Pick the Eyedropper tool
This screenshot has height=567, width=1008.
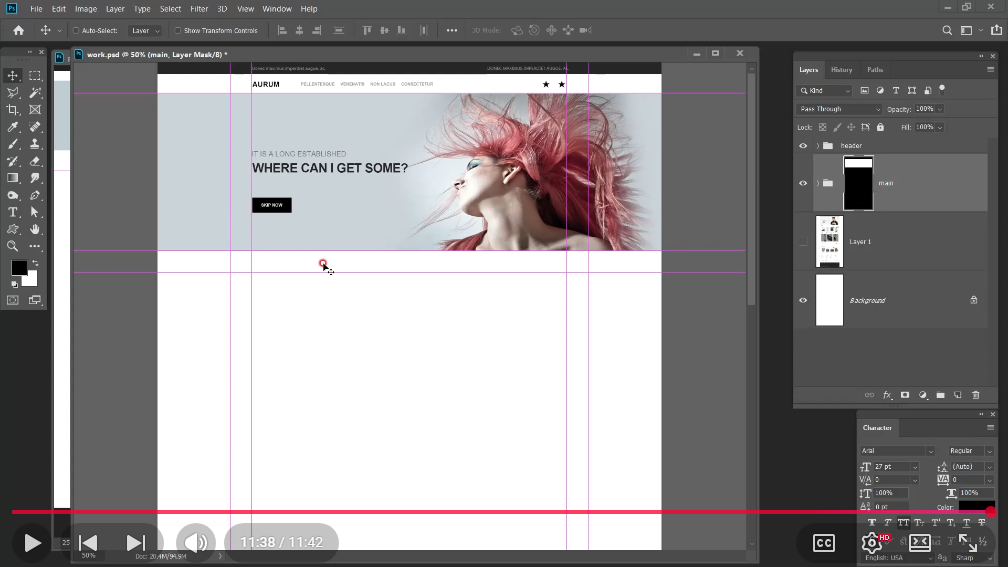pyautogui.click(x=13, y=127)
